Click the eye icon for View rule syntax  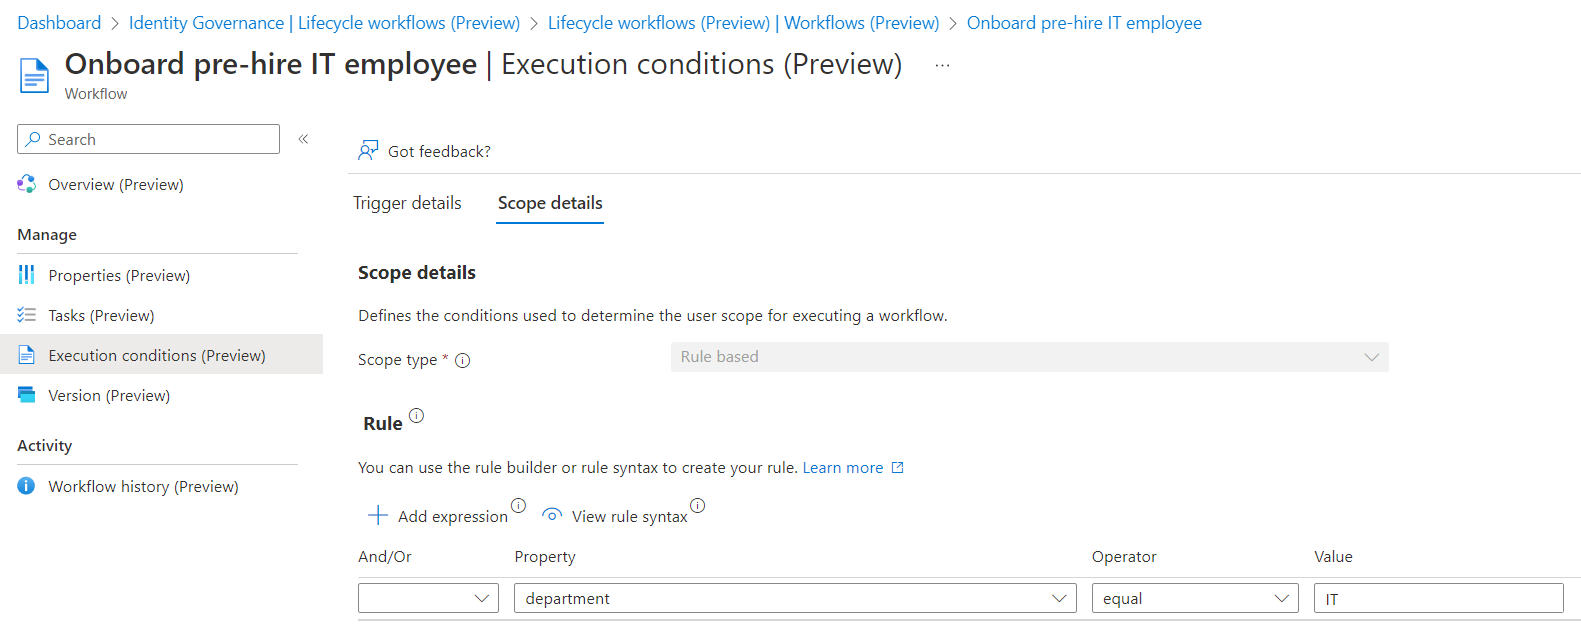click(x=552, y=515)
